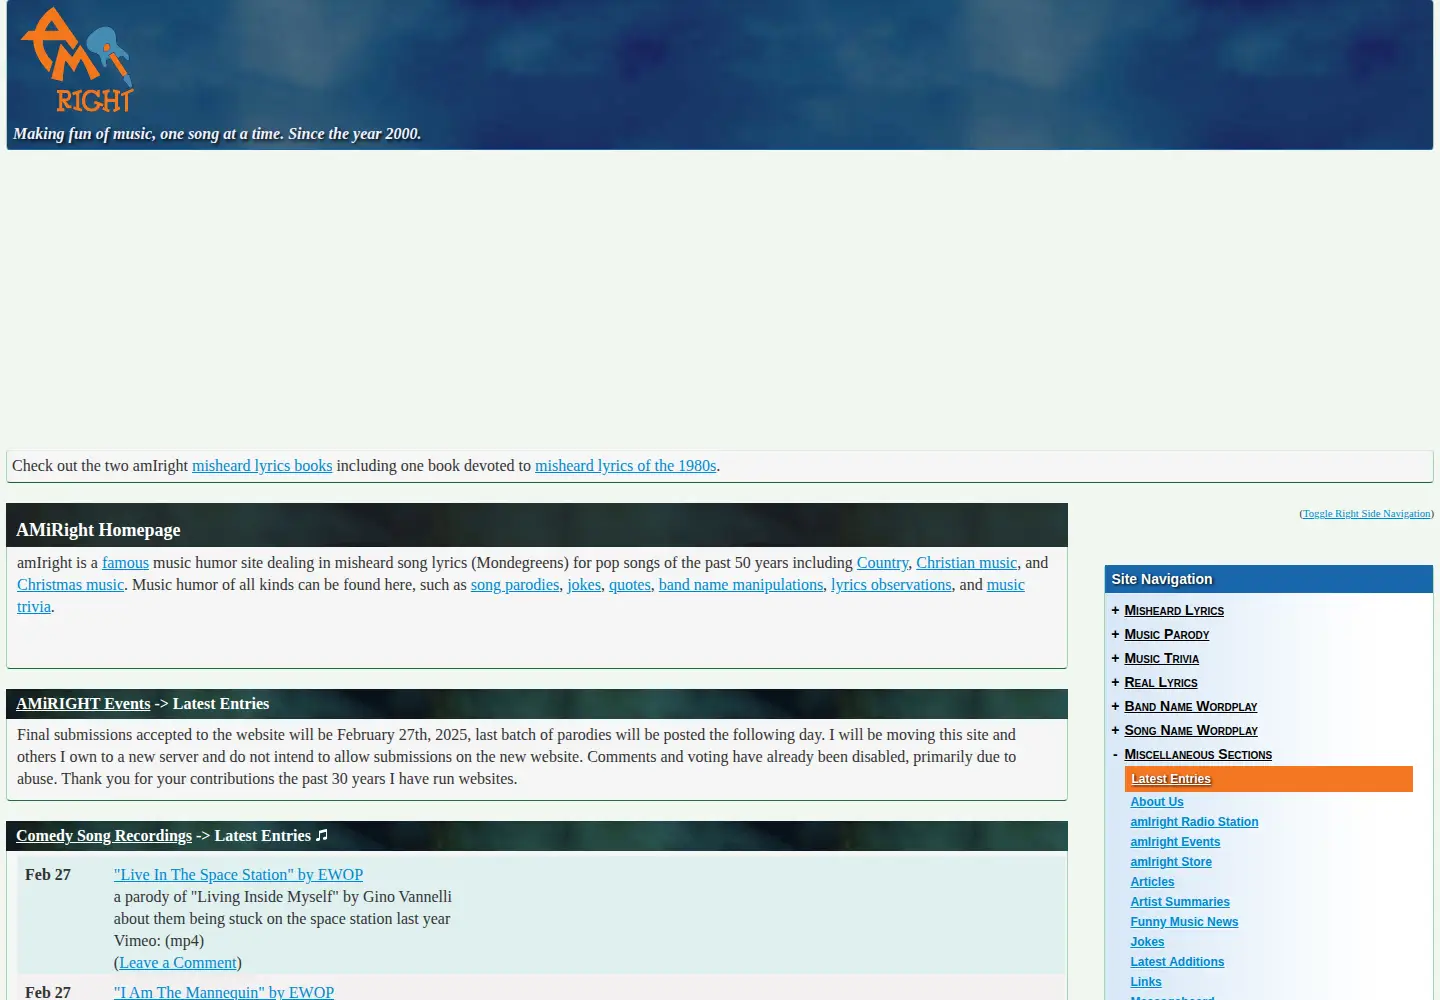The width and height of the screenshot is (1440, 1000).
Task: Select the highlighted Latest Entries sidebar item
Action: [1268, 779]
